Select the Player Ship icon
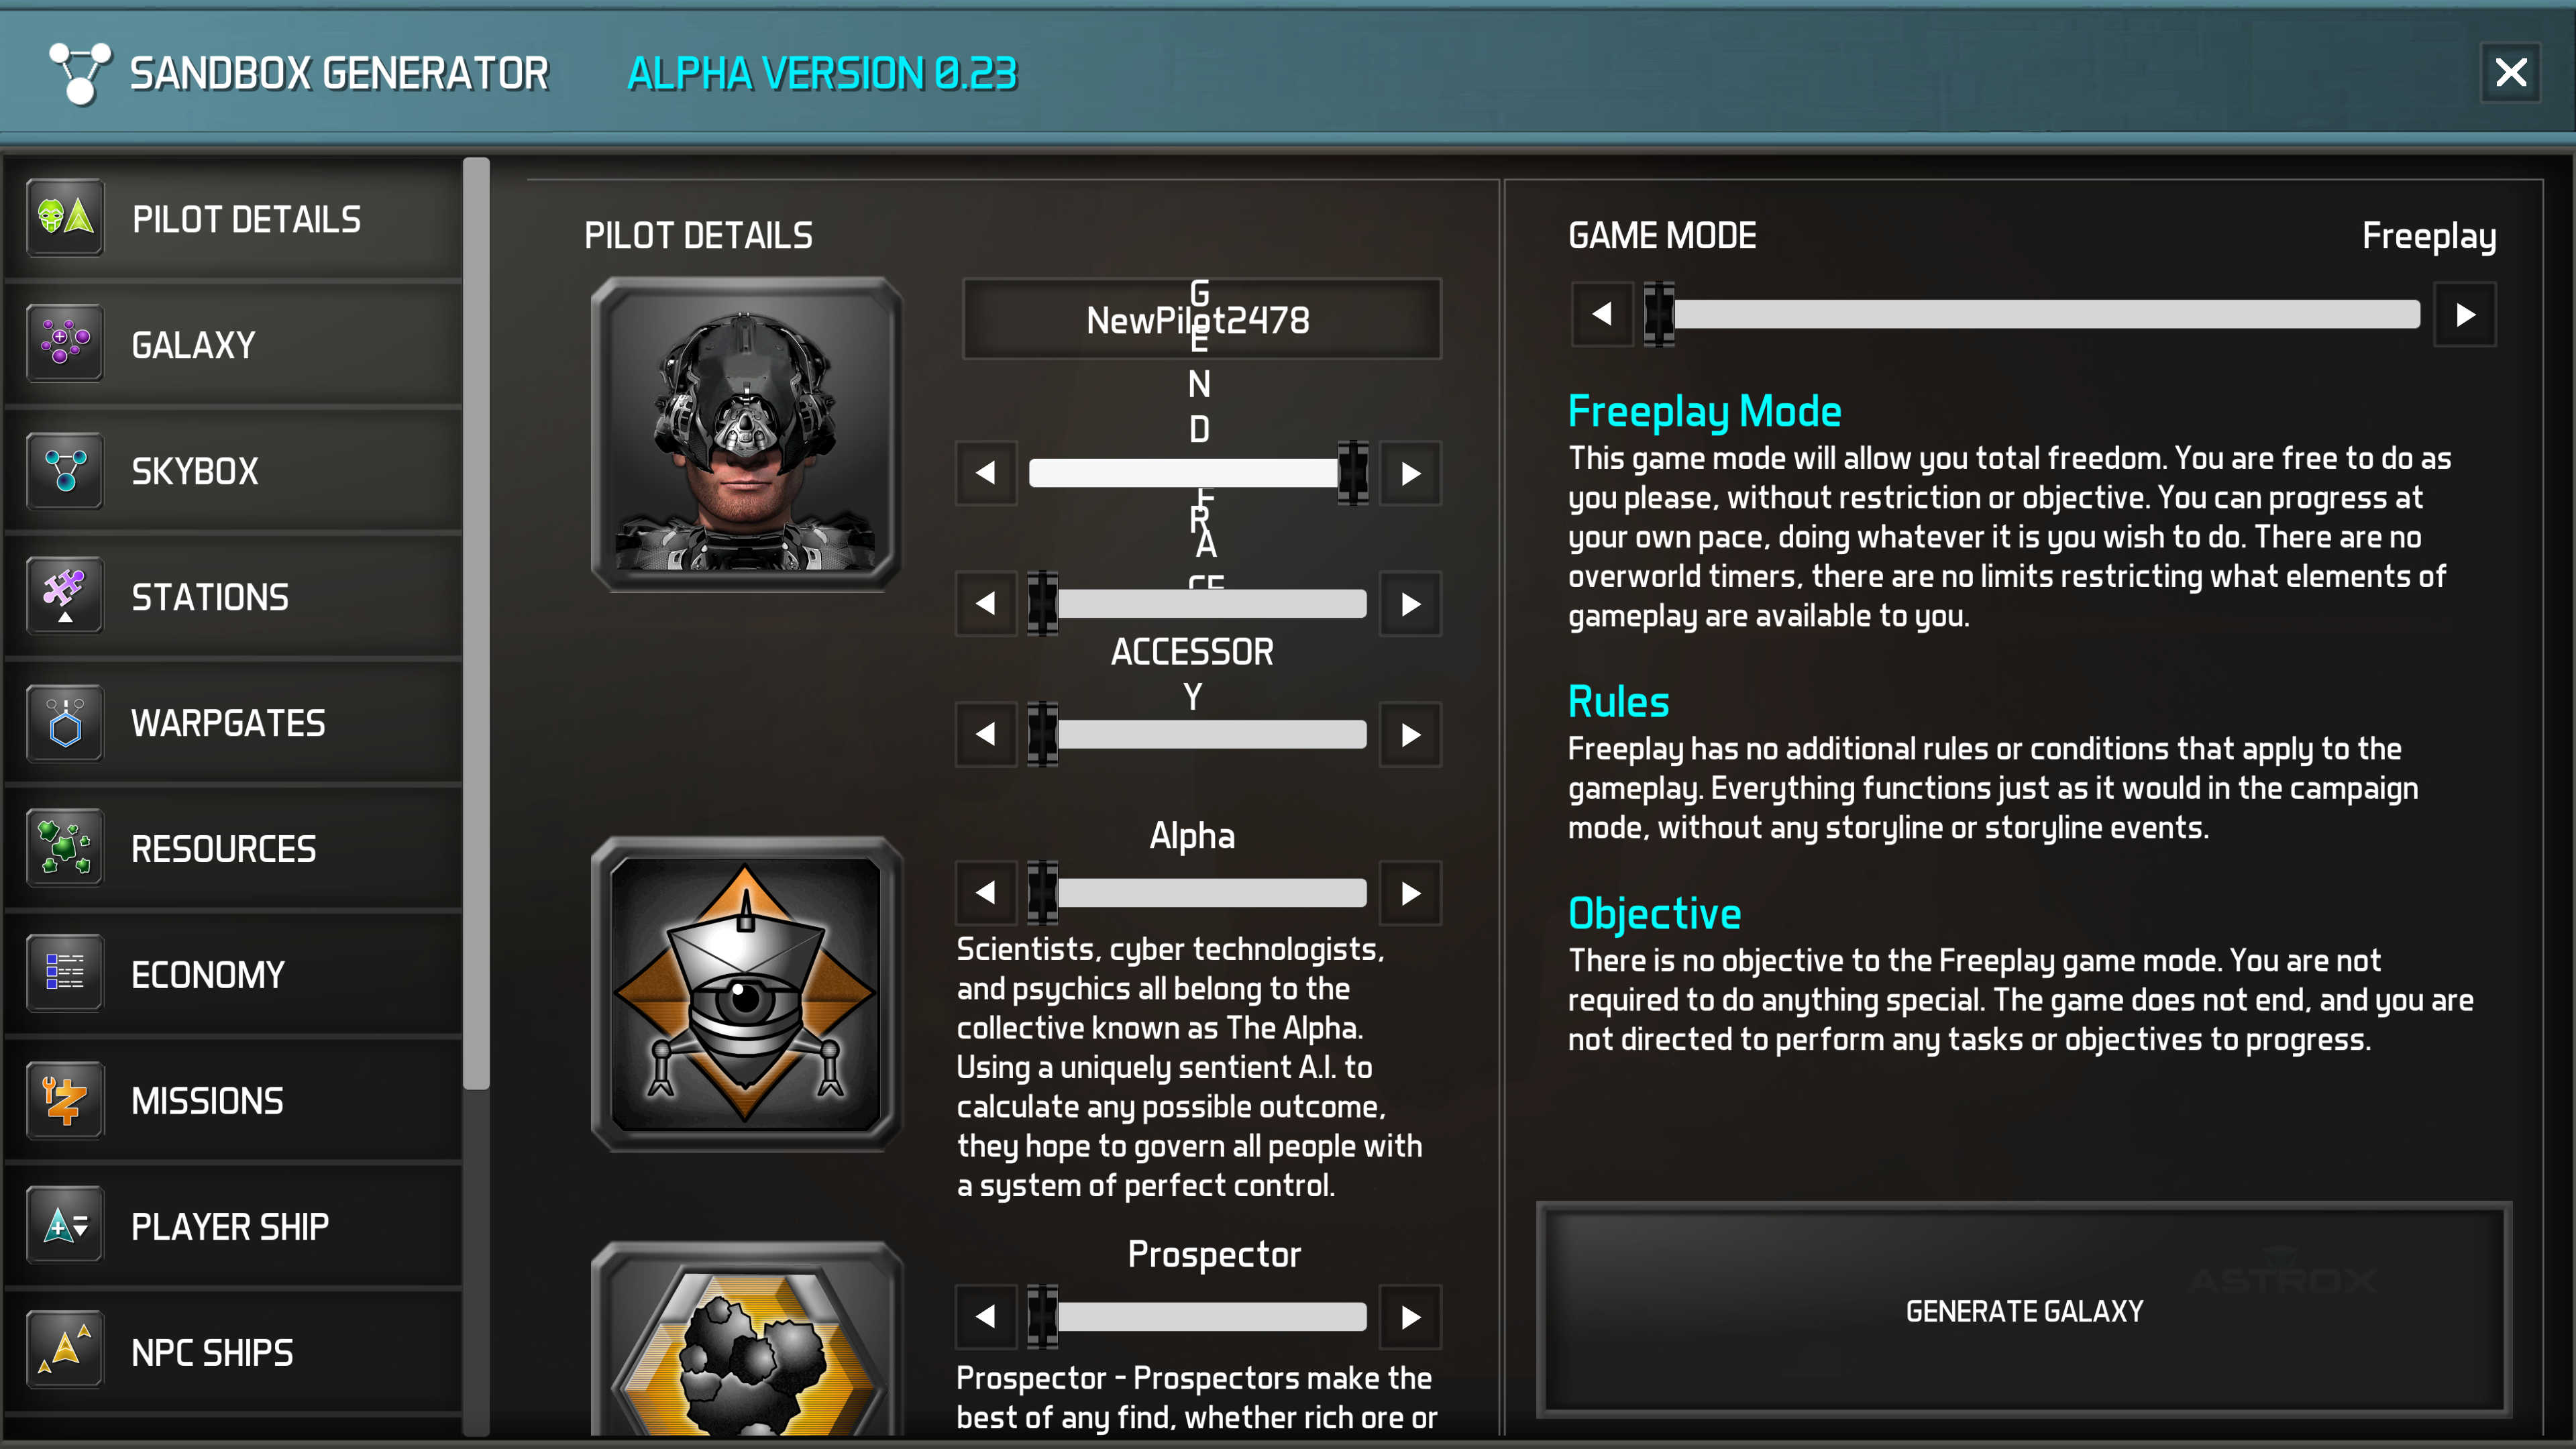The width and height of the screenshot is (2576, 1449). tap(65, 1226)
